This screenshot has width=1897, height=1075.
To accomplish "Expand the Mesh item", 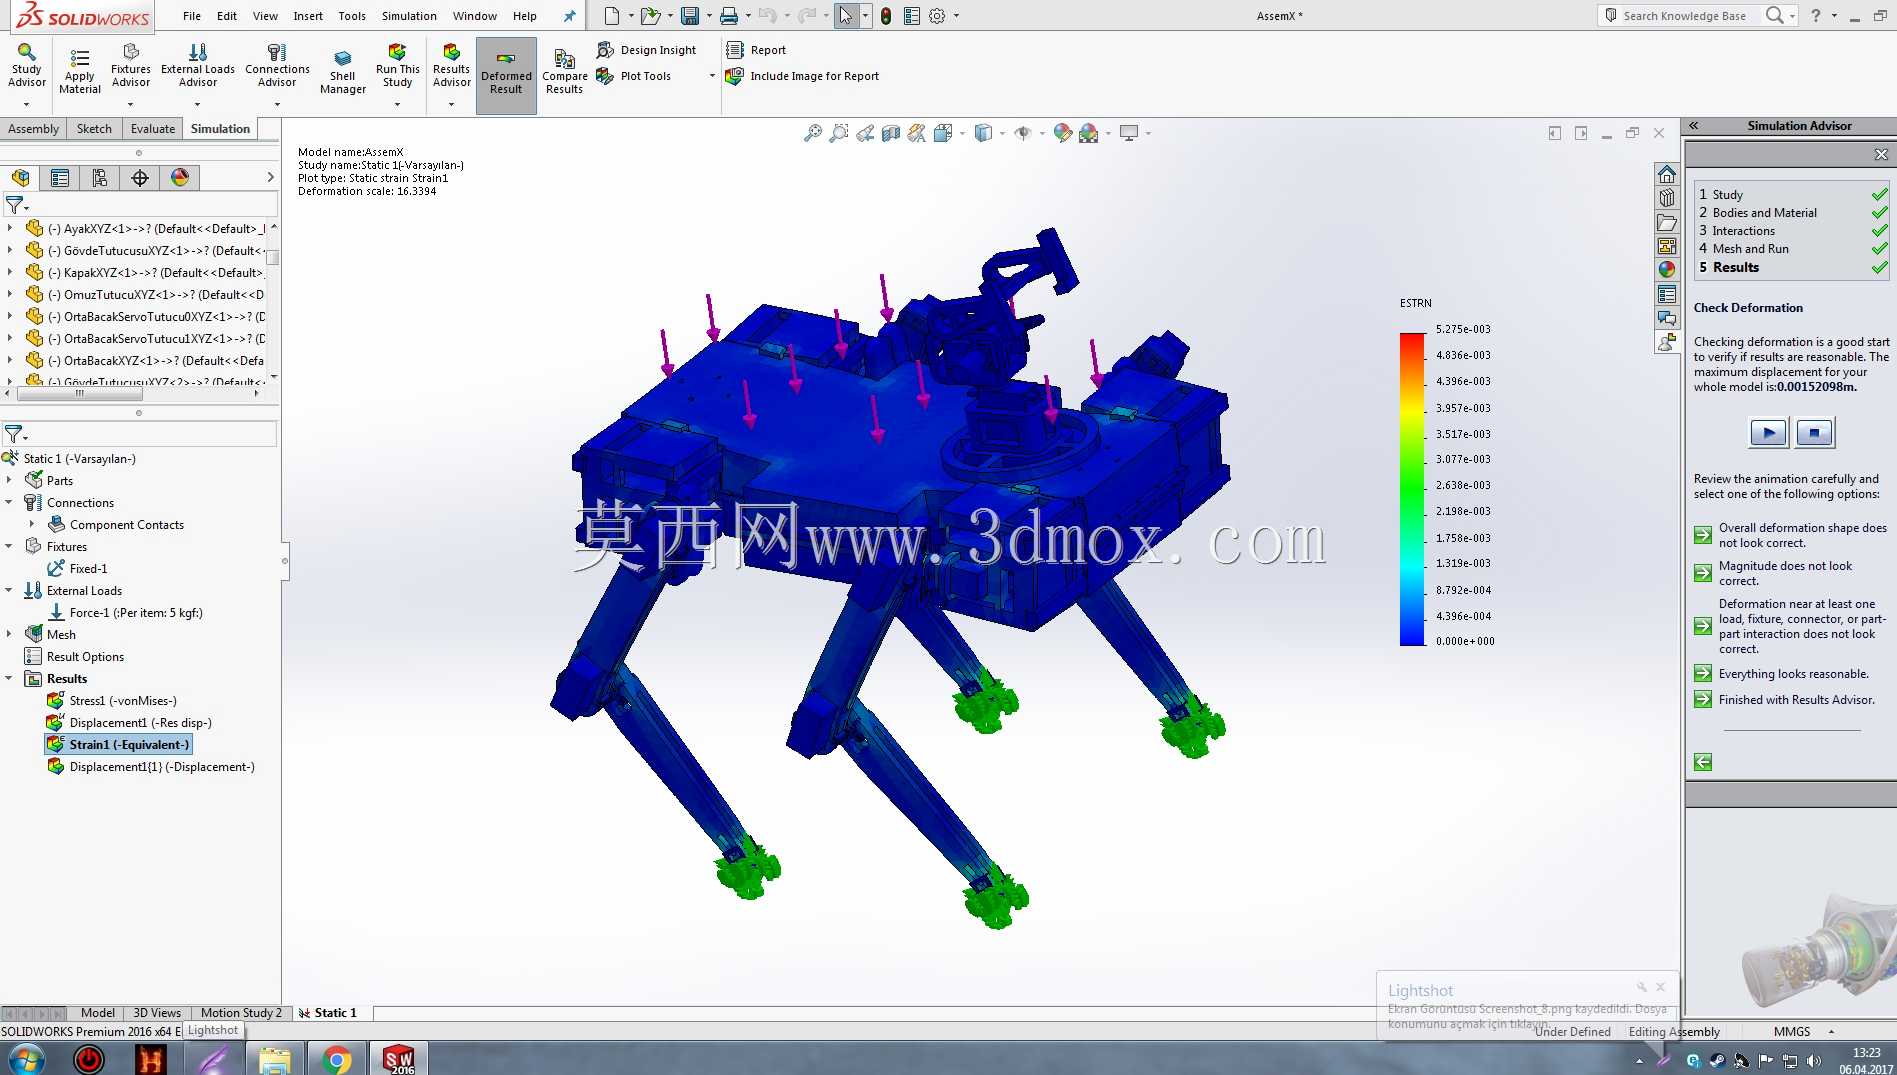I will 9,635.
